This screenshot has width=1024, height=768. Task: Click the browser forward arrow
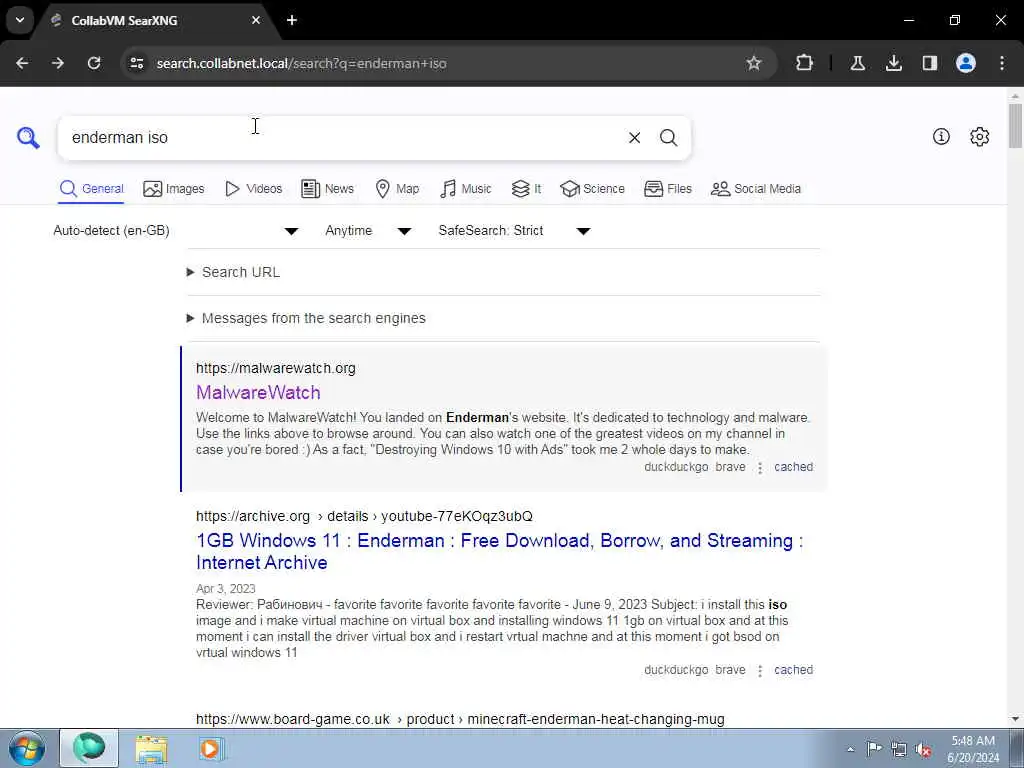pyautogui.click(x=58, y=63)
